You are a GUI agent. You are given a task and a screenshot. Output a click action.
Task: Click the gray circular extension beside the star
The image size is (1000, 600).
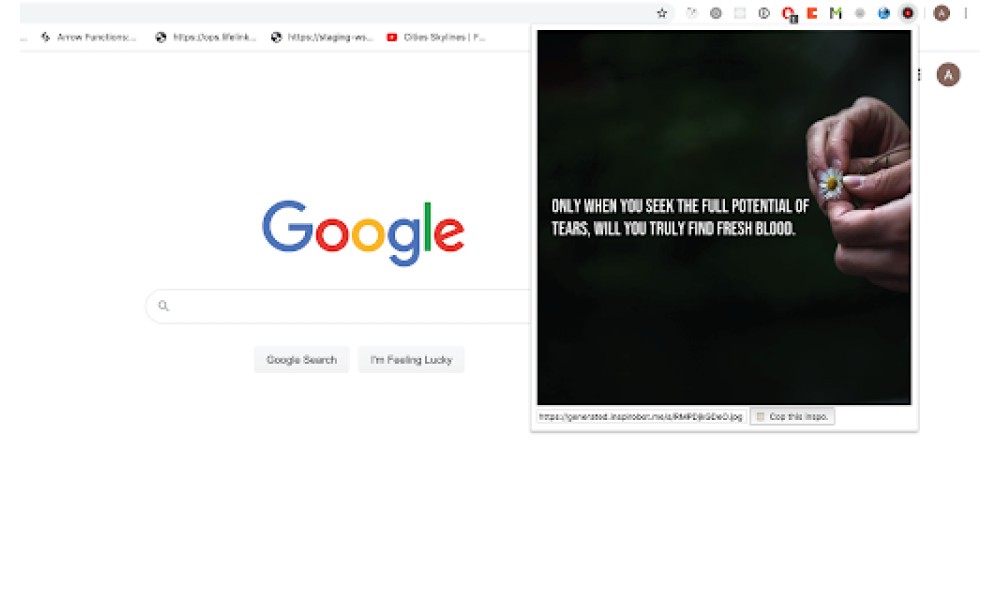coord(716,13)
